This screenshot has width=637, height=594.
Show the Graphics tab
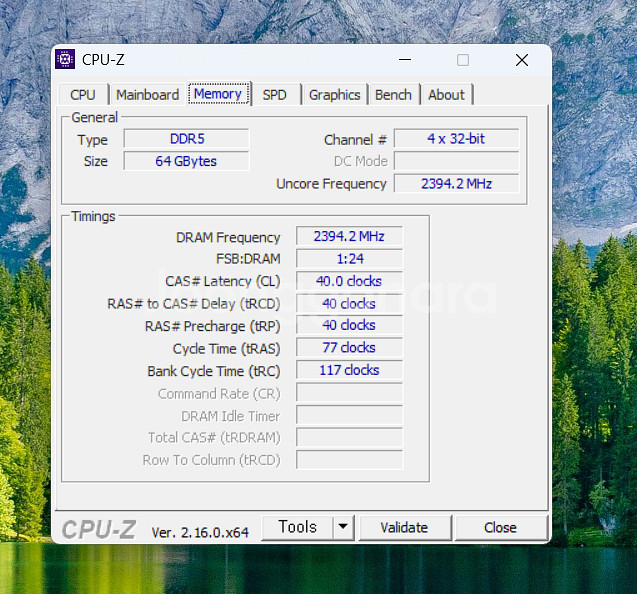click(x=334, y=95)
